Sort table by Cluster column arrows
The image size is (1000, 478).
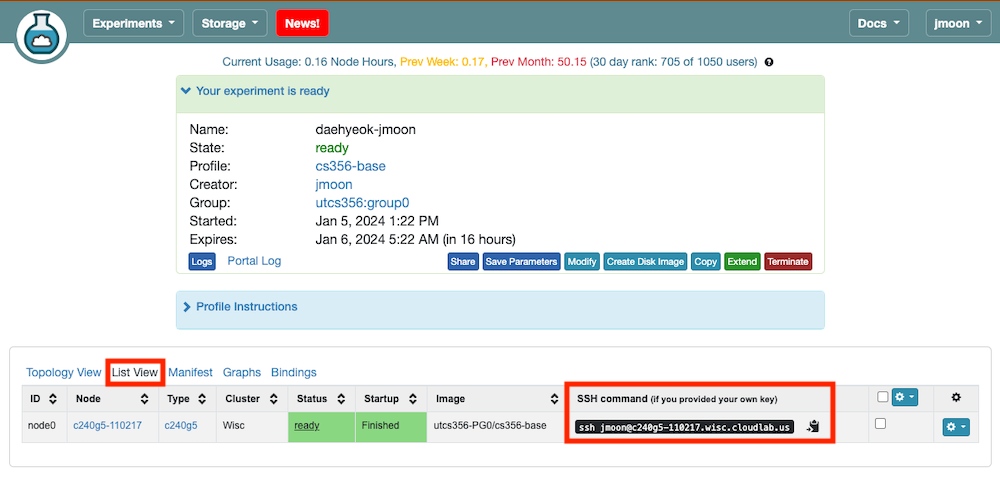(x=273, y=399)
